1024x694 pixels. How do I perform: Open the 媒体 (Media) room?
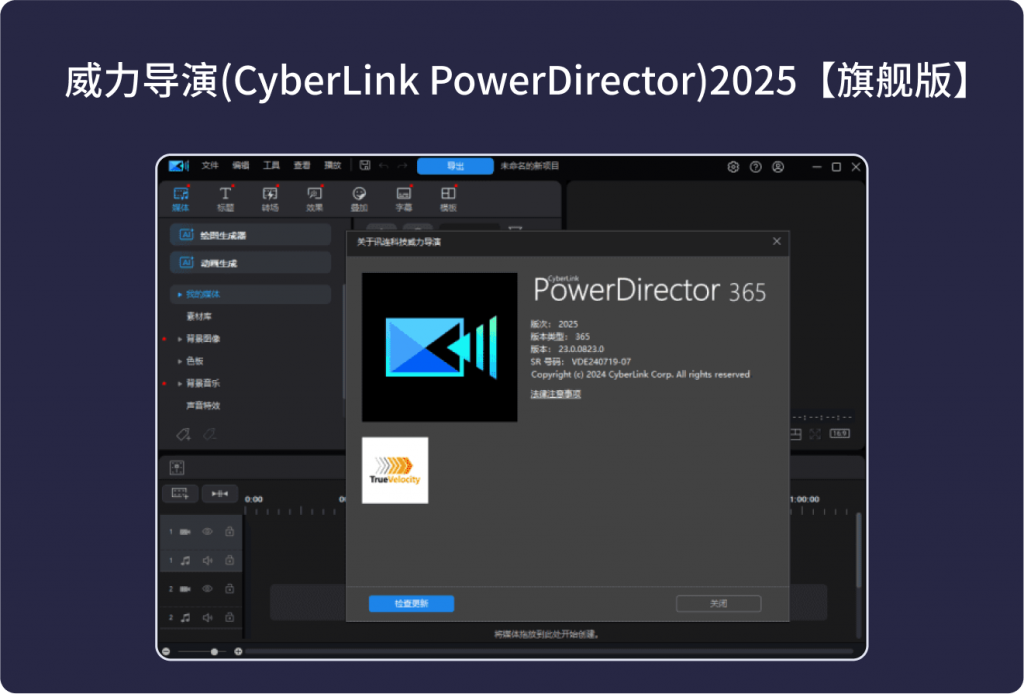click(181, 199)
